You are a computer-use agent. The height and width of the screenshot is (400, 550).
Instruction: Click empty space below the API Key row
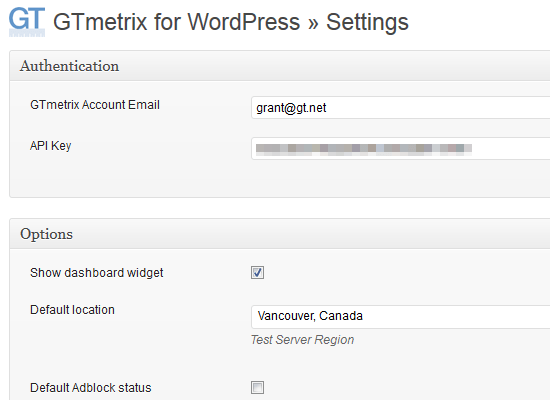280,179
